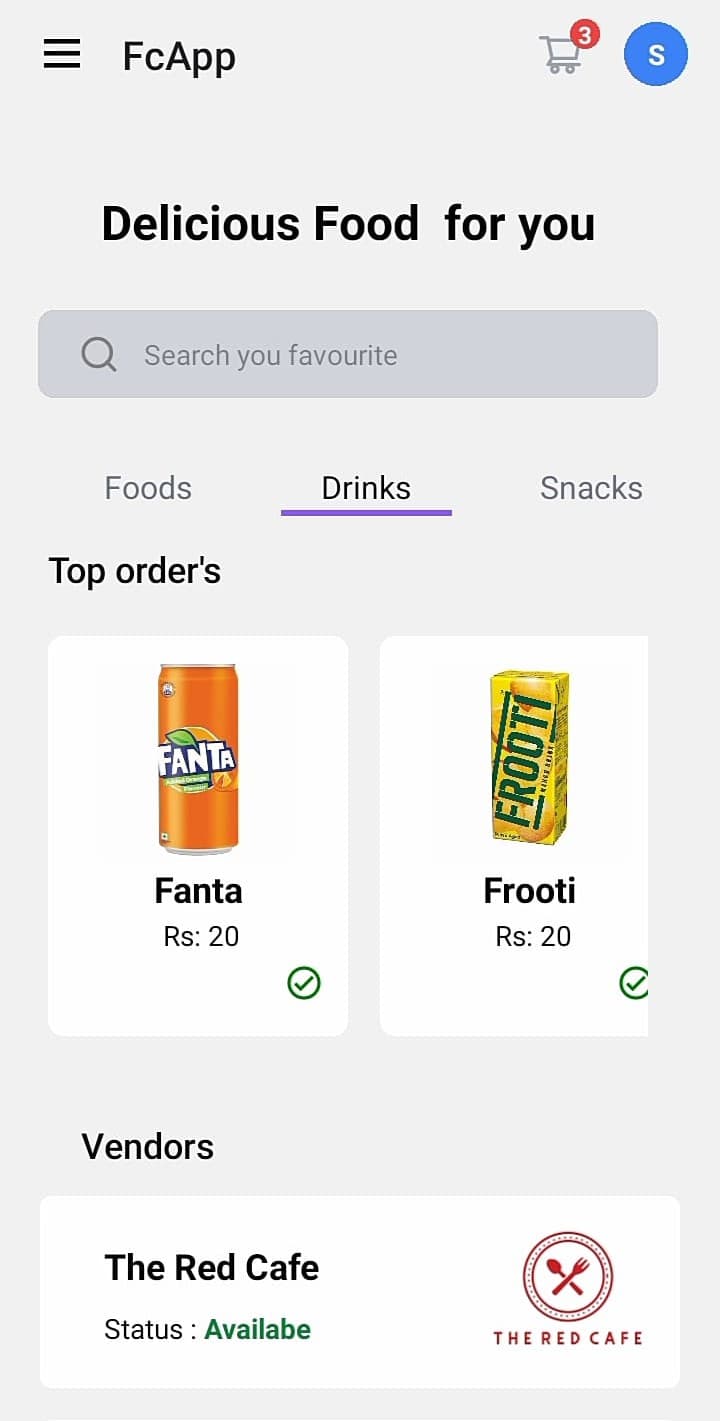Click the green Availabe status text
Screen dimensions: 720x1421
[258, 1330]
